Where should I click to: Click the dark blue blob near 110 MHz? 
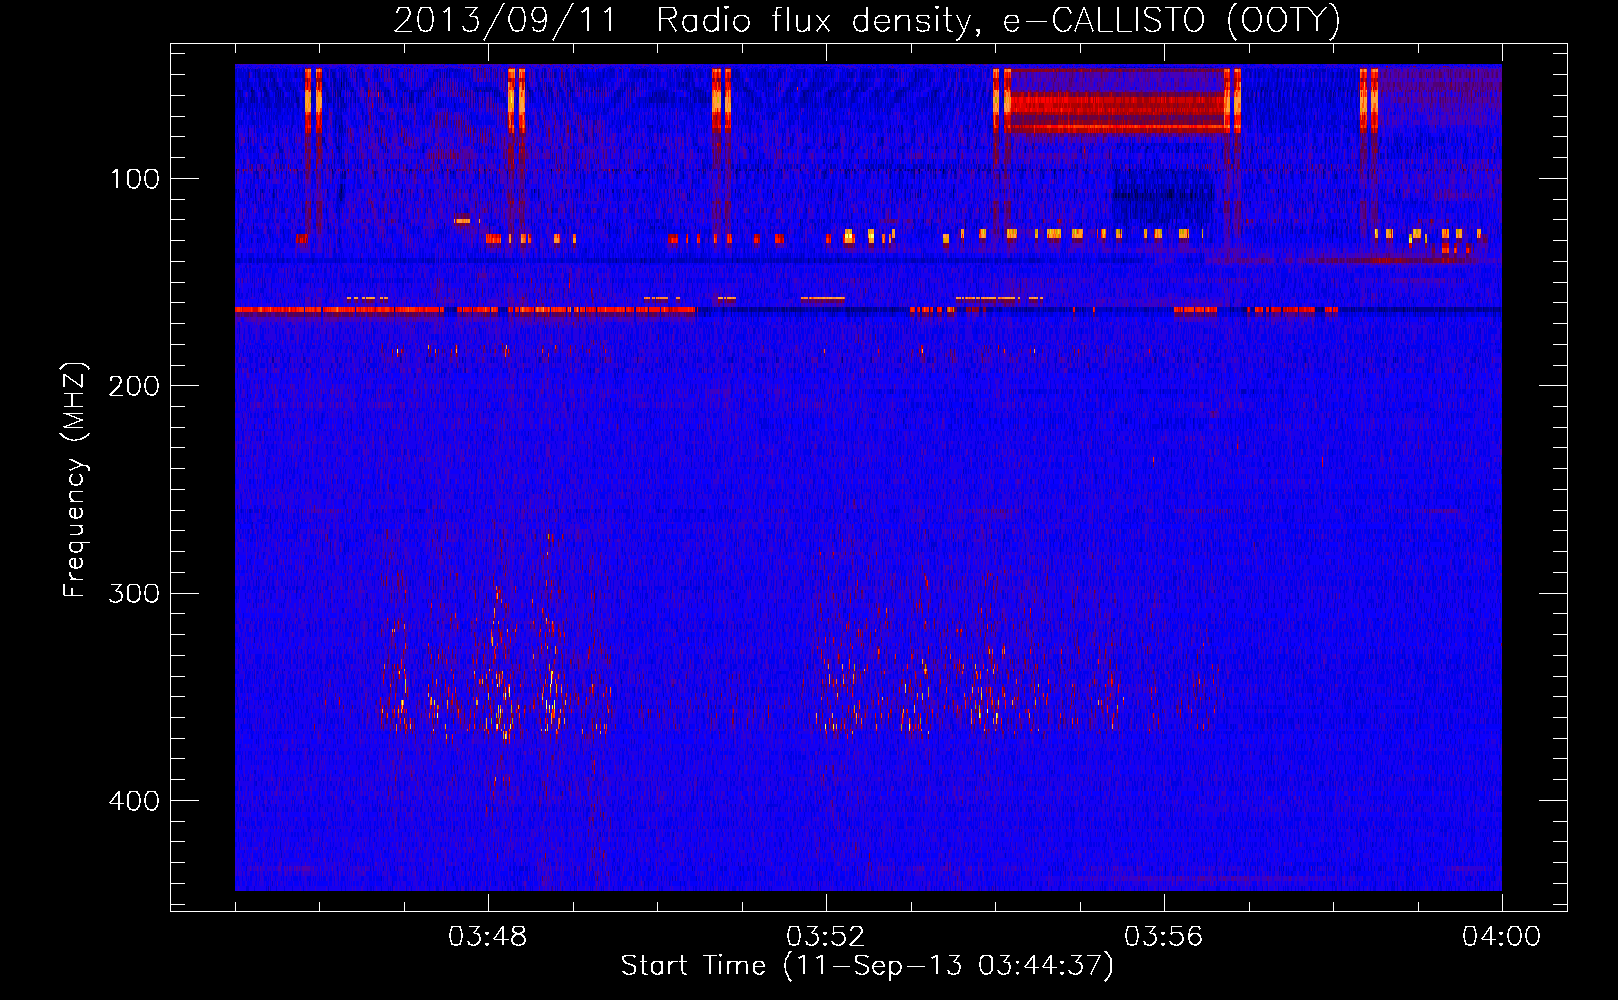[1162, 195]
